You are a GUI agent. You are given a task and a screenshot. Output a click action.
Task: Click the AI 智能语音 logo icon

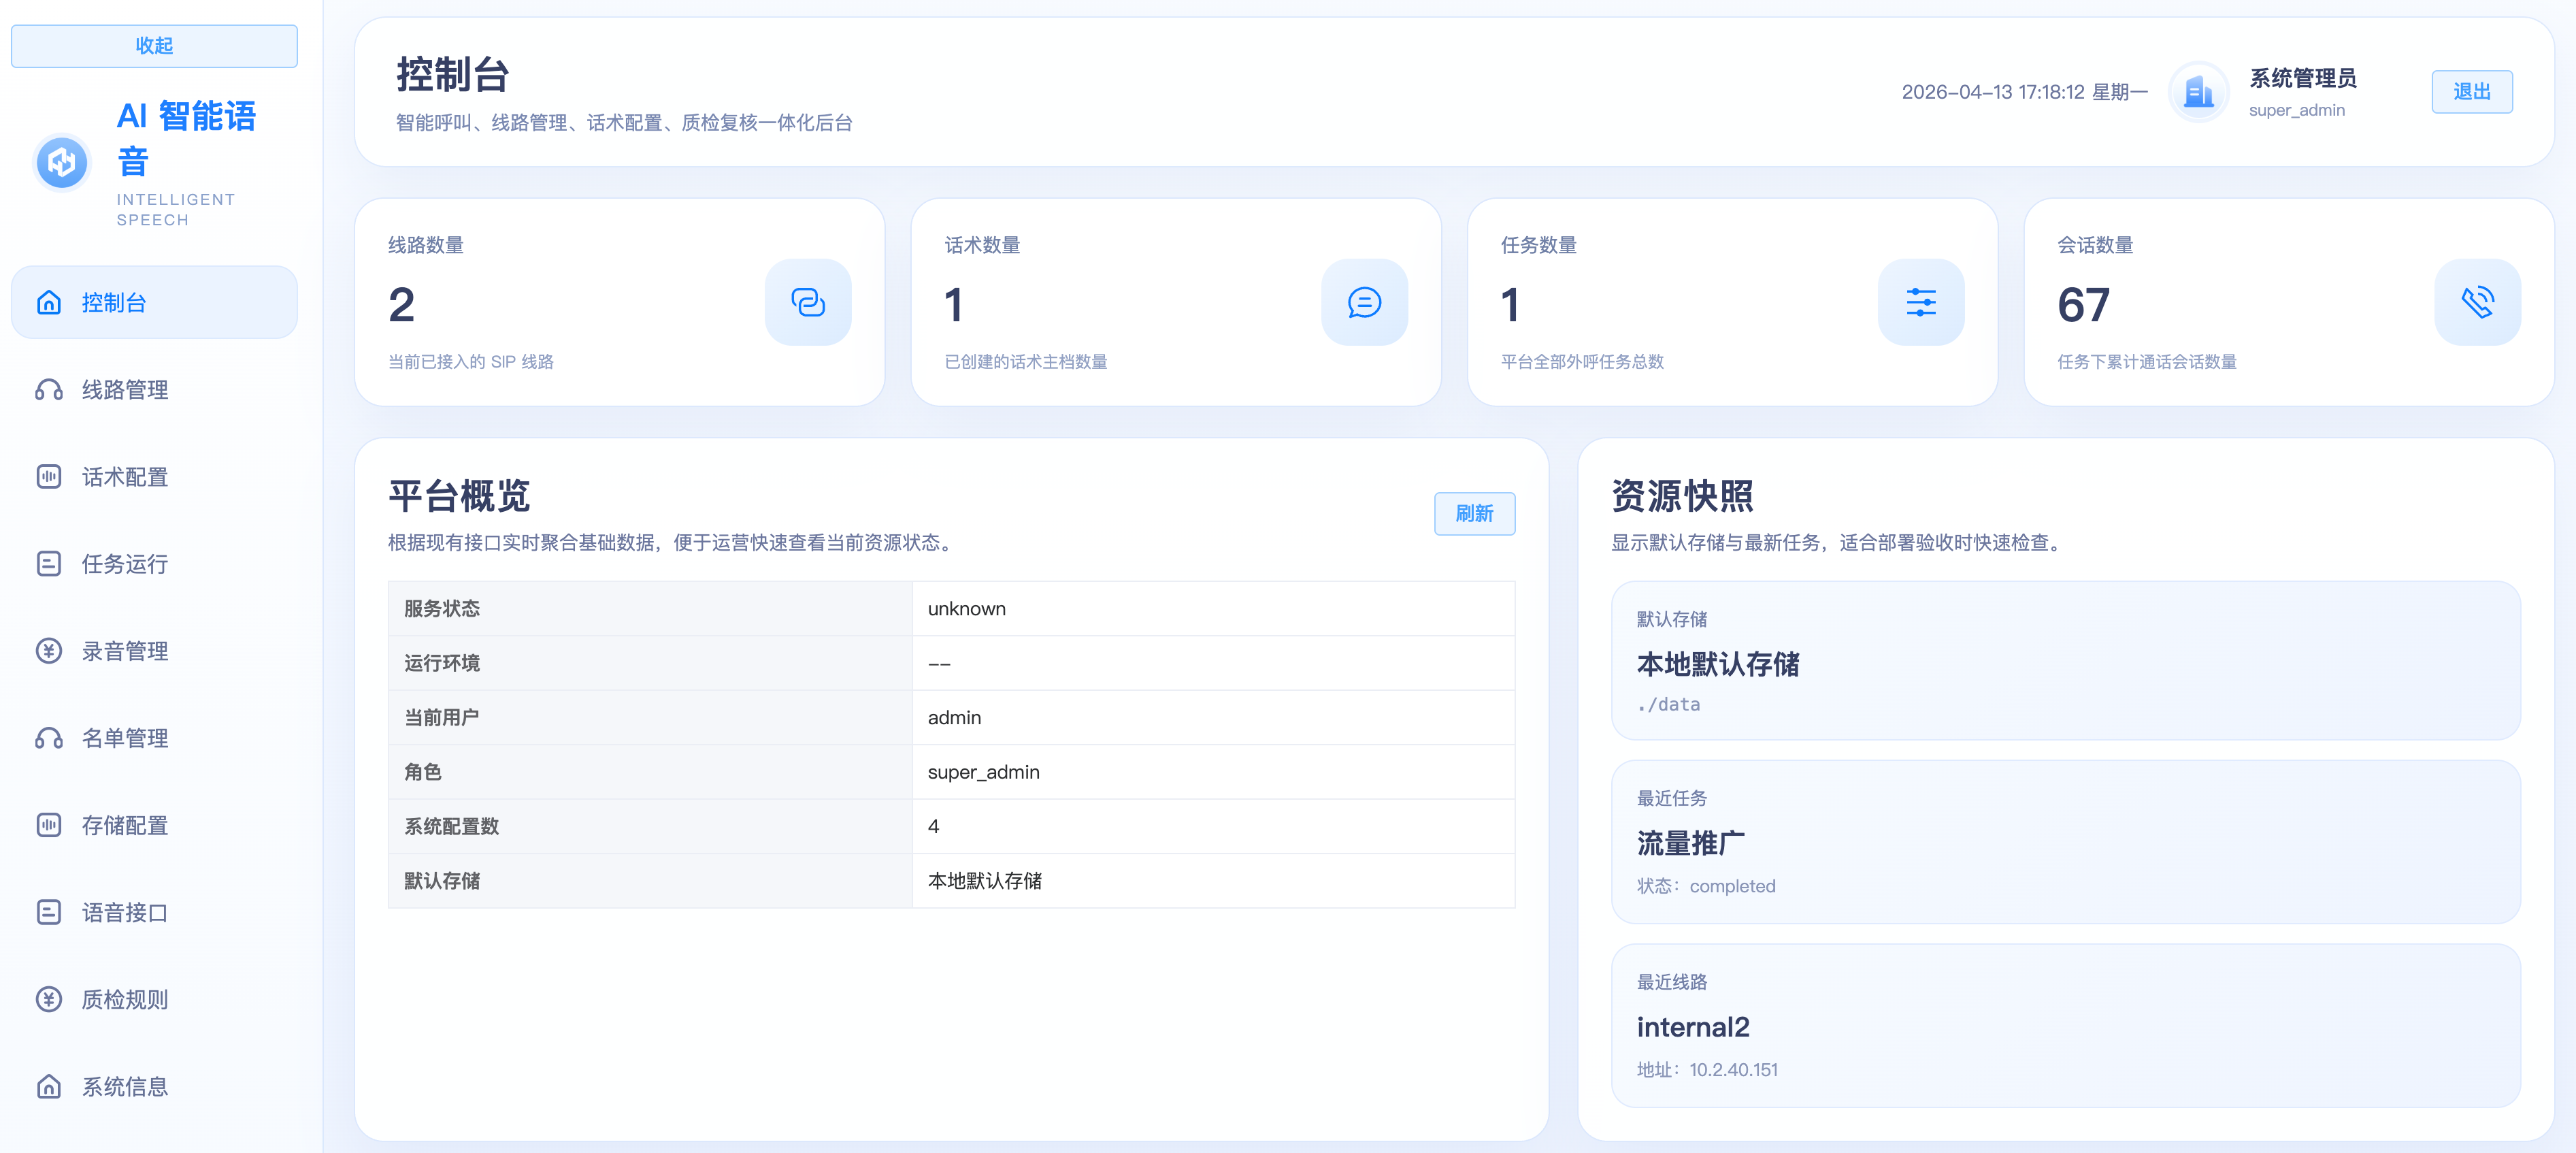pos(61,162)
